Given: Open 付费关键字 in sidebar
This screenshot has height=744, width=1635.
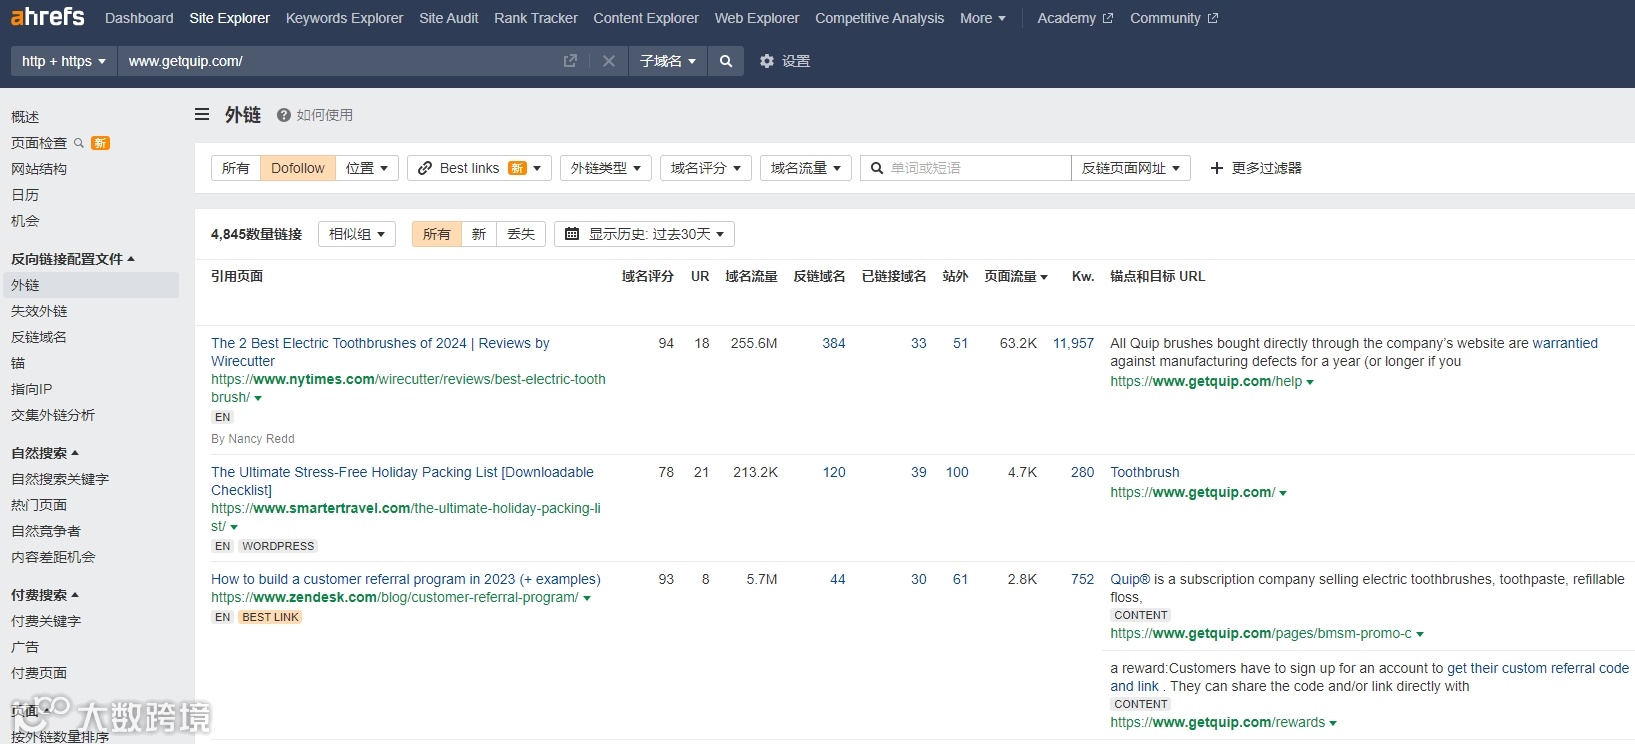Looking at the screenshot, I should tap(46, 621).
